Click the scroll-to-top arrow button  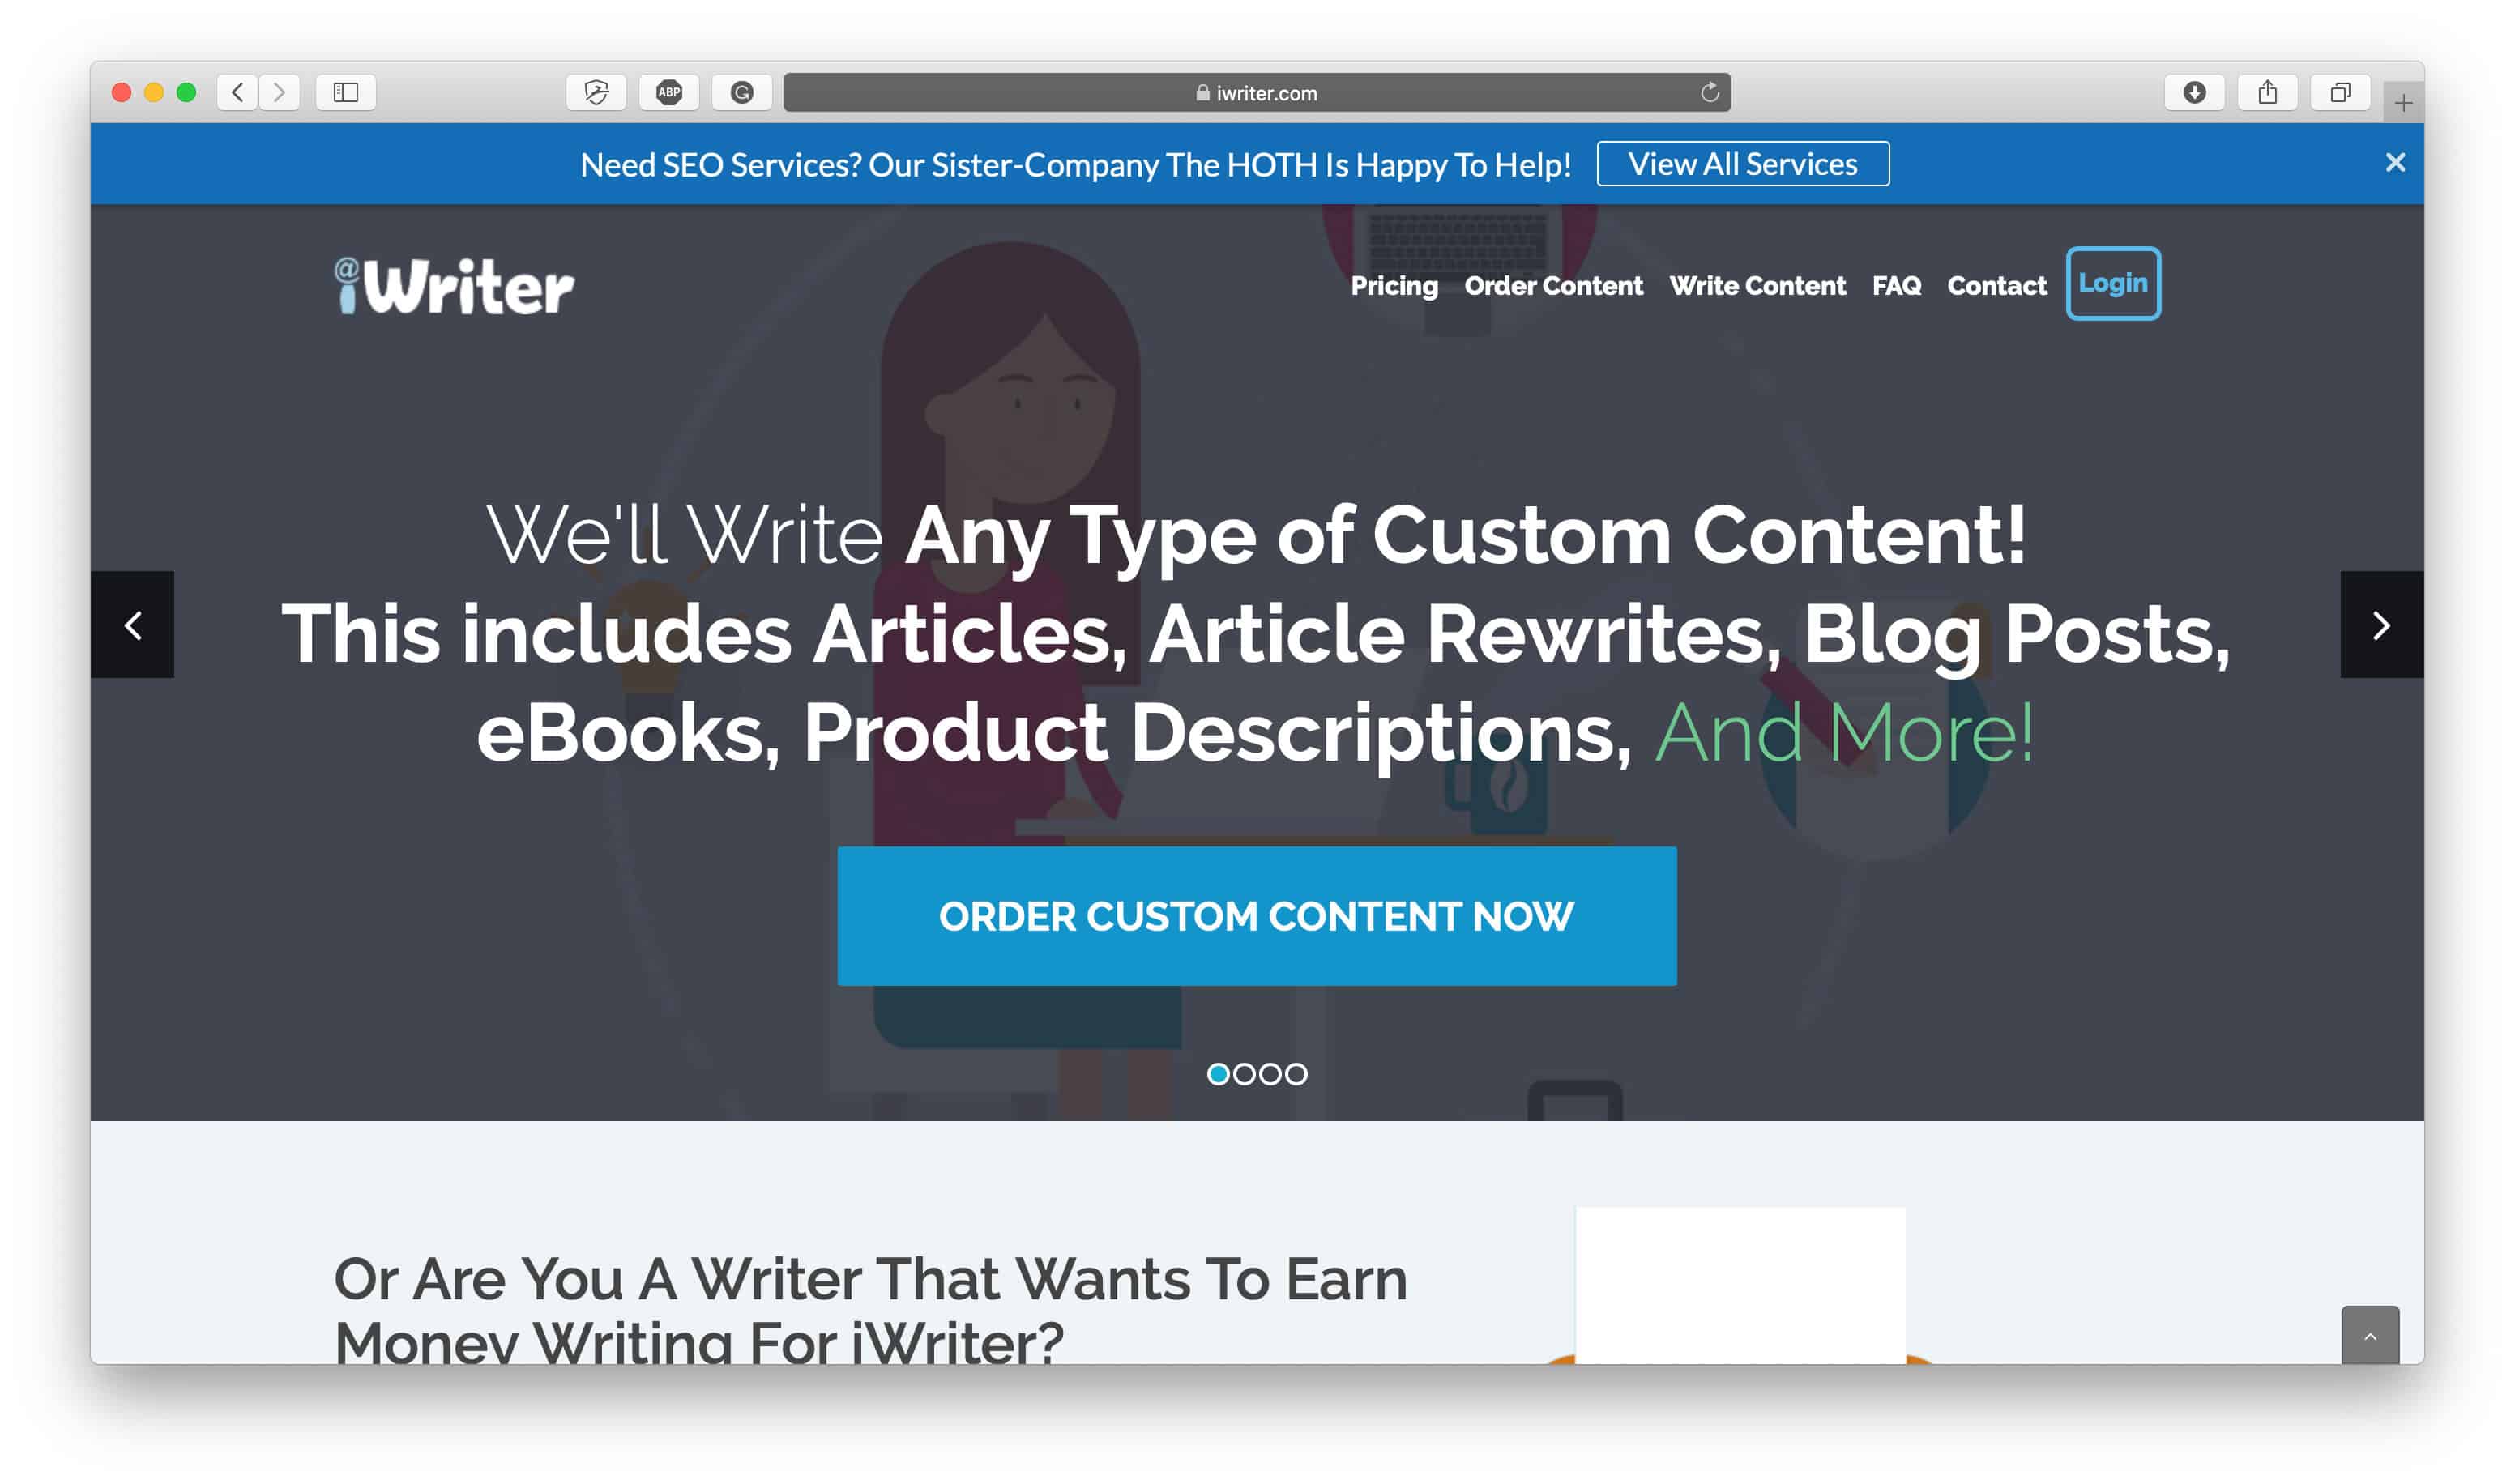point(2372,1336)
